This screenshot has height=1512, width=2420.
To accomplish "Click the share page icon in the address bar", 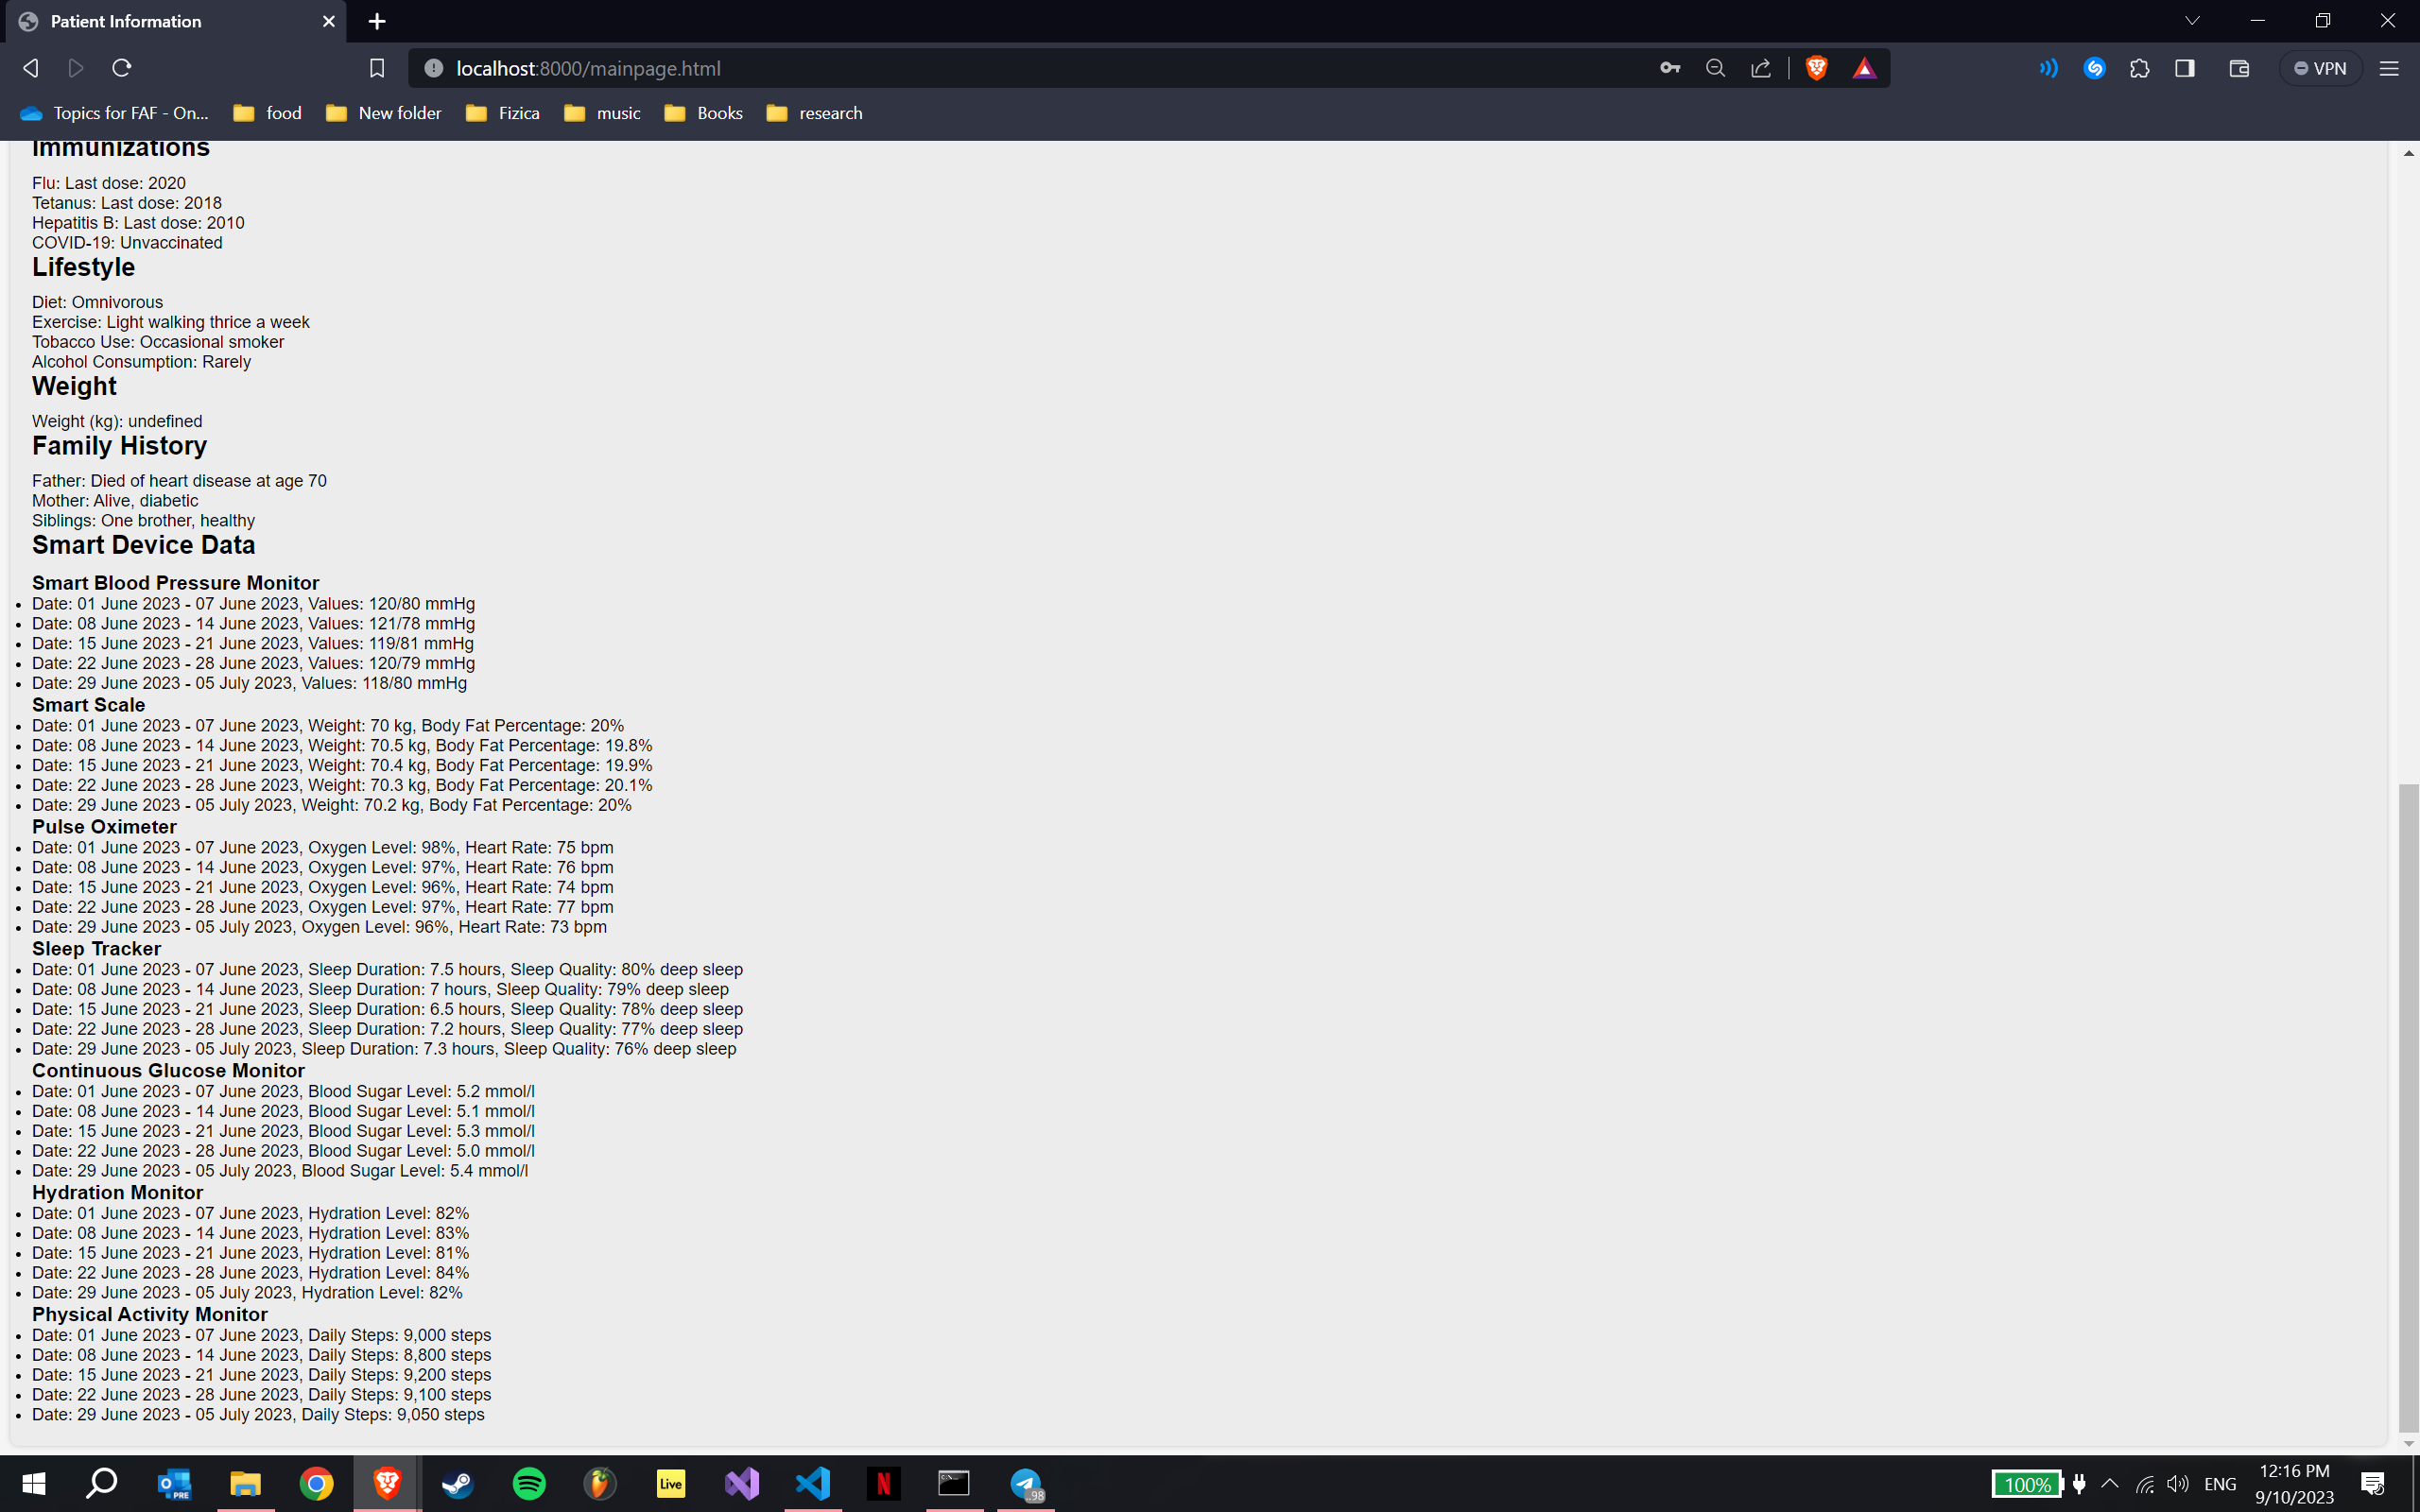I will 1761,68.
